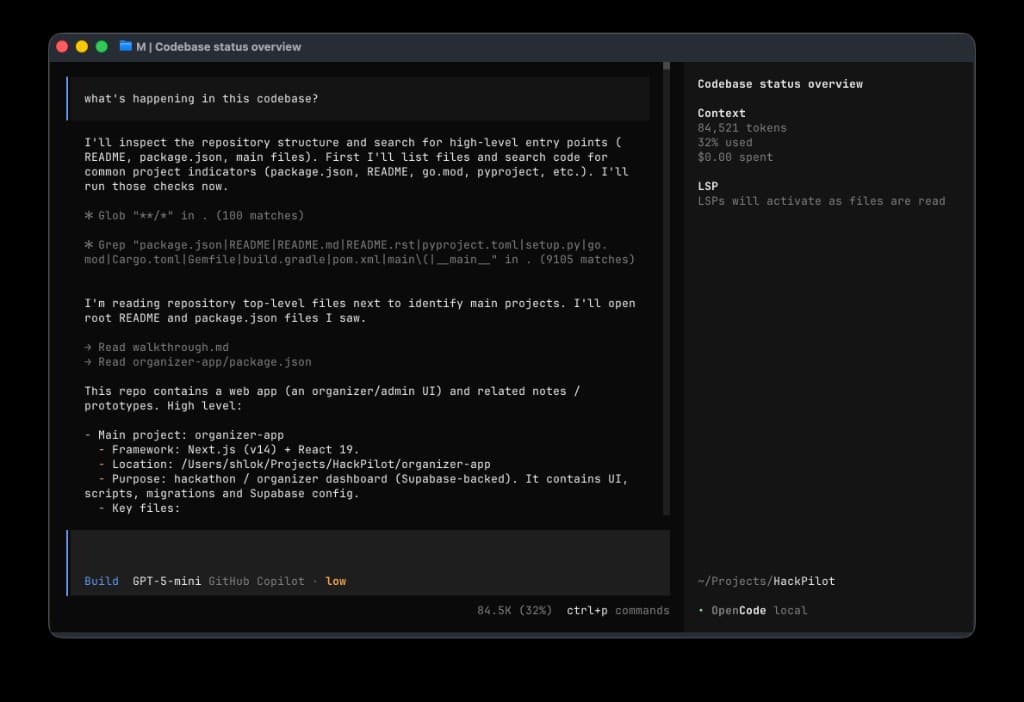This screenshot has width=1024, height=702.
Task: Click the Glob "**/*" tool call line
Action: tap(194, 215)
